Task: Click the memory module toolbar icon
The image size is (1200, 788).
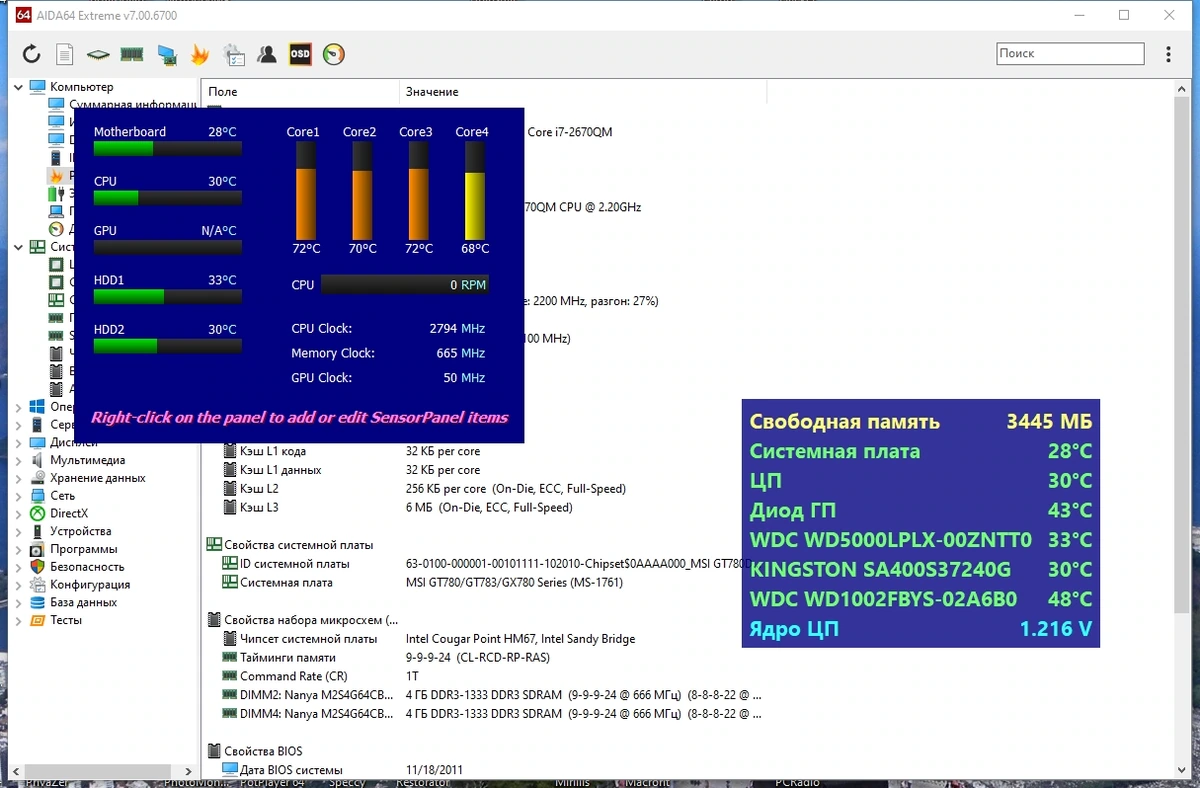Action: tap(132, 54)
